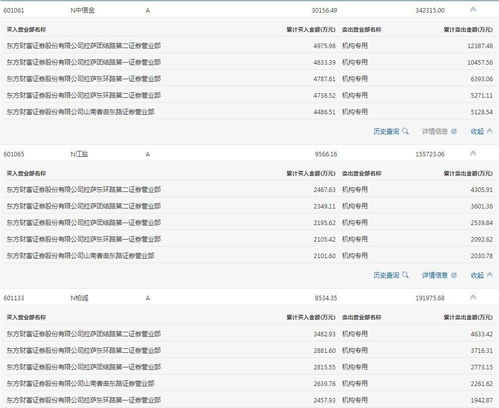Select stock name N江盐

click(x=79, y=154)
